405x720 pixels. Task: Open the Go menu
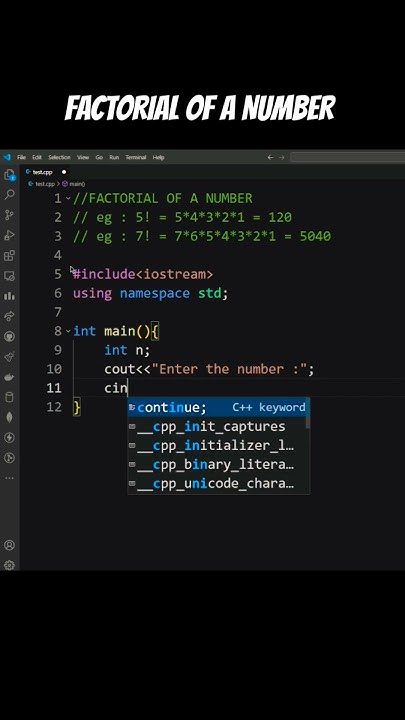99,157
